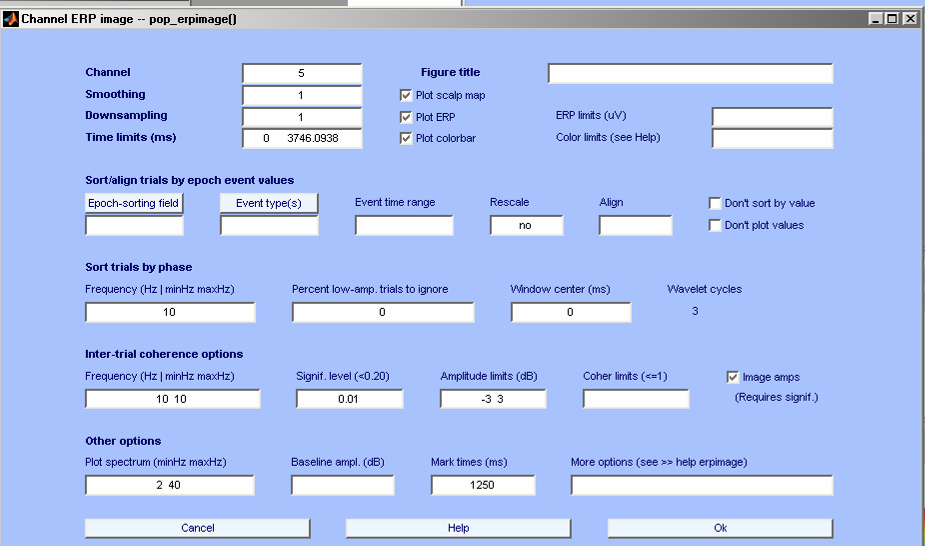Enable Don't plot values checkbox

[714, 225]
